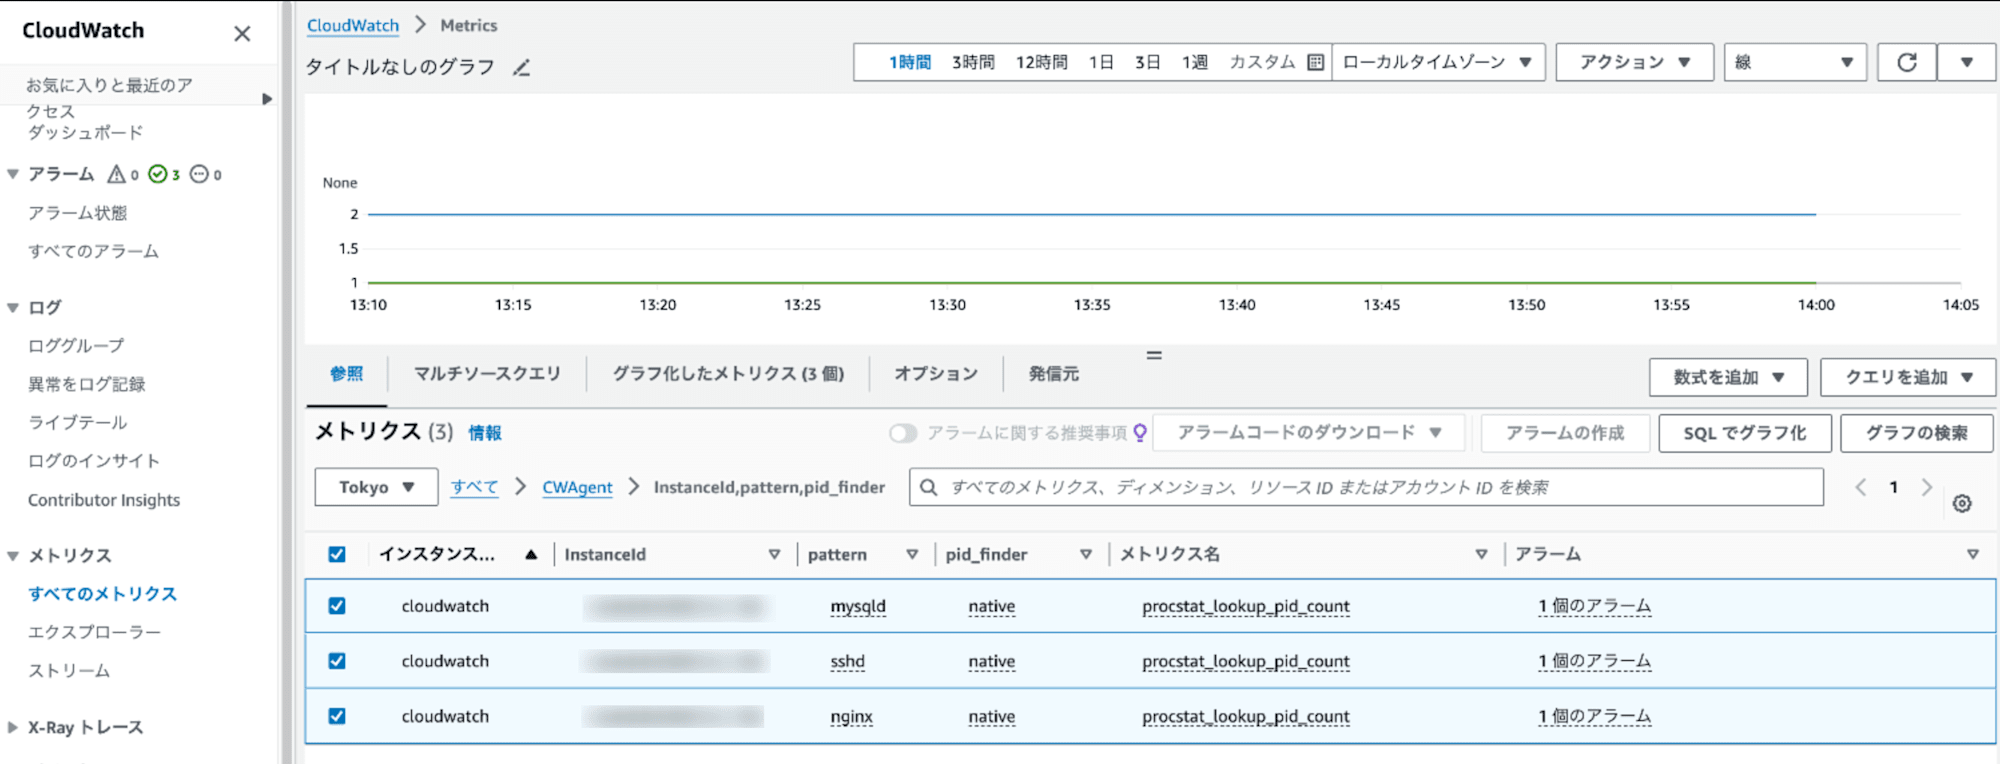
Task: Open the Options tab
Action: (x=936, y=374)
